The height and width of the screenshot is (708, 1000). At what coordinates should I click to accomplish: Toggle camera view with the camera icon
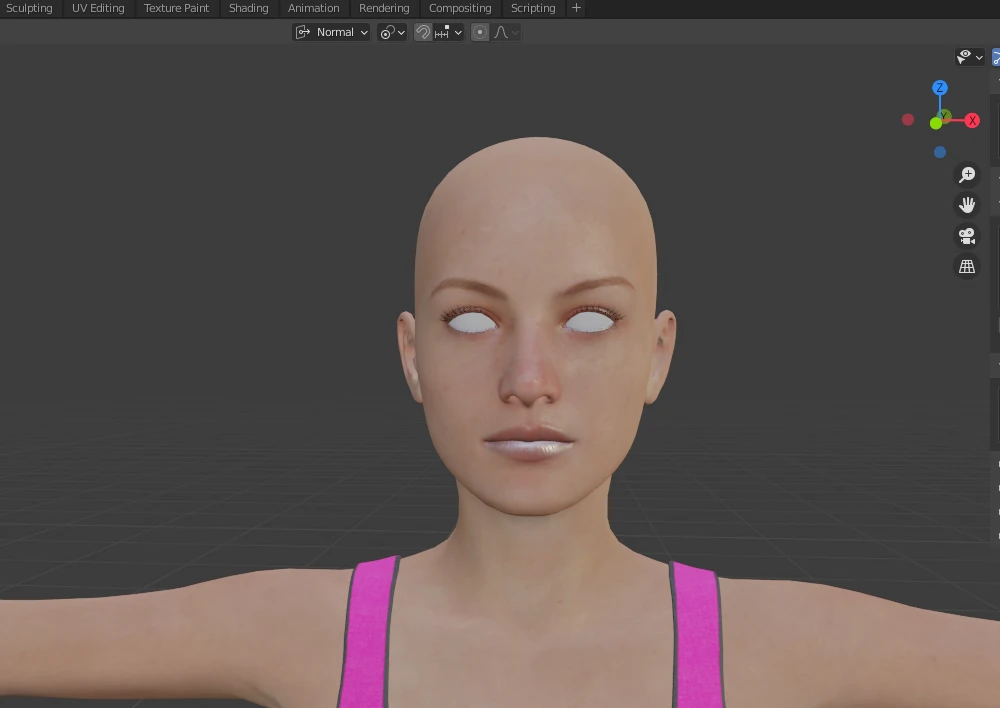point(967,236)
